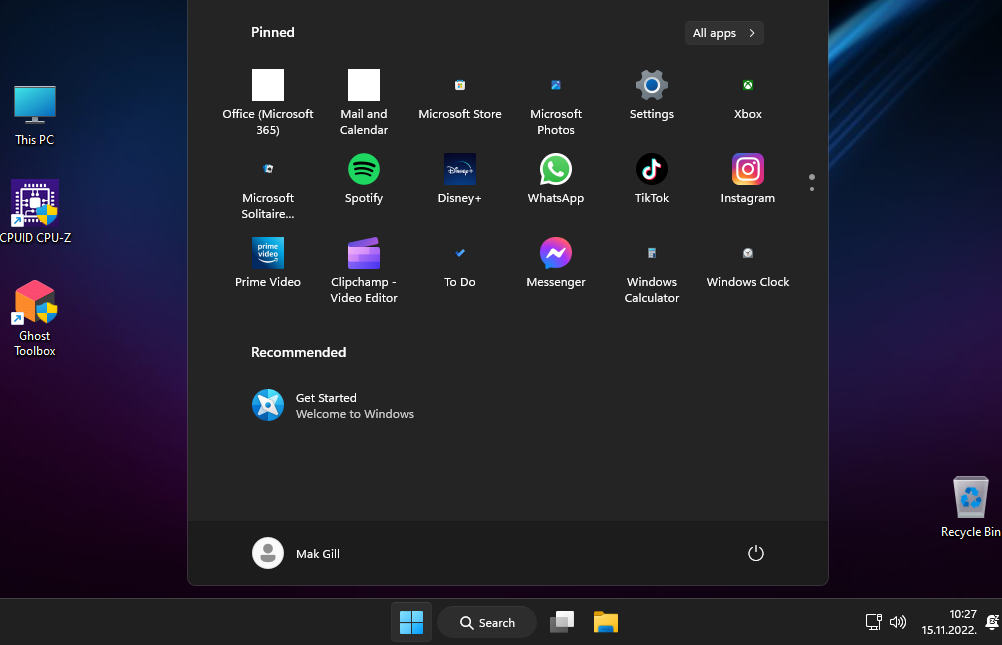This screenshot has height=645, width=1002.
Task: Open Microsoft Photos app
Action: (555, 102)
